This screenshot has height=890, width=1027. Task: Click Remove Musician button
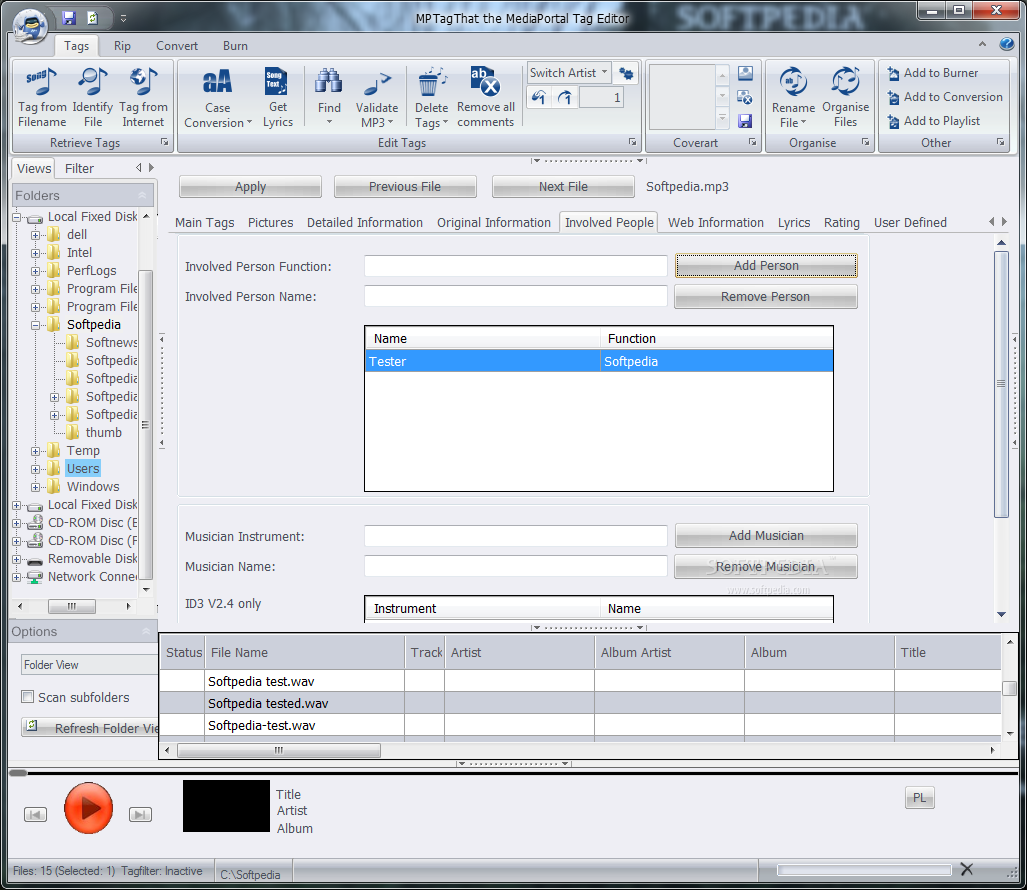(766, 566)
